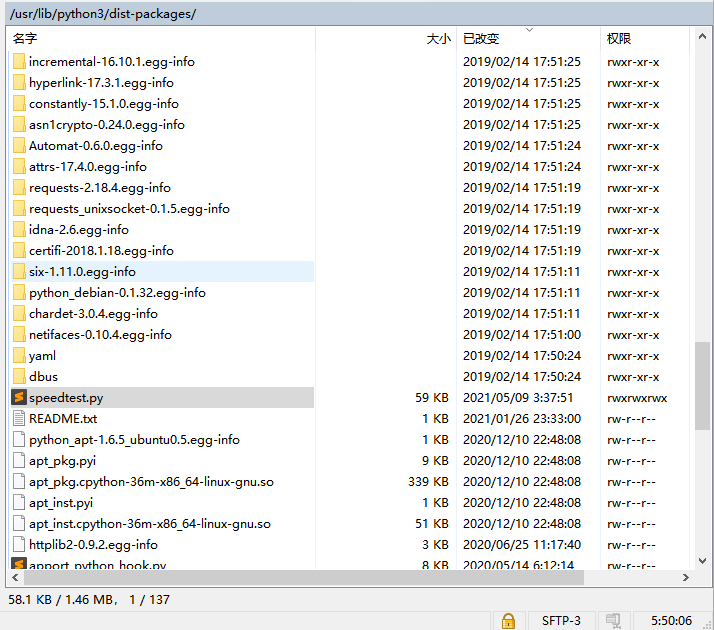This screenshot has height=630, width=714.
Task: Click the 58.1 KB / 1.46 MB status text
Action: click(x=89, y=600)
